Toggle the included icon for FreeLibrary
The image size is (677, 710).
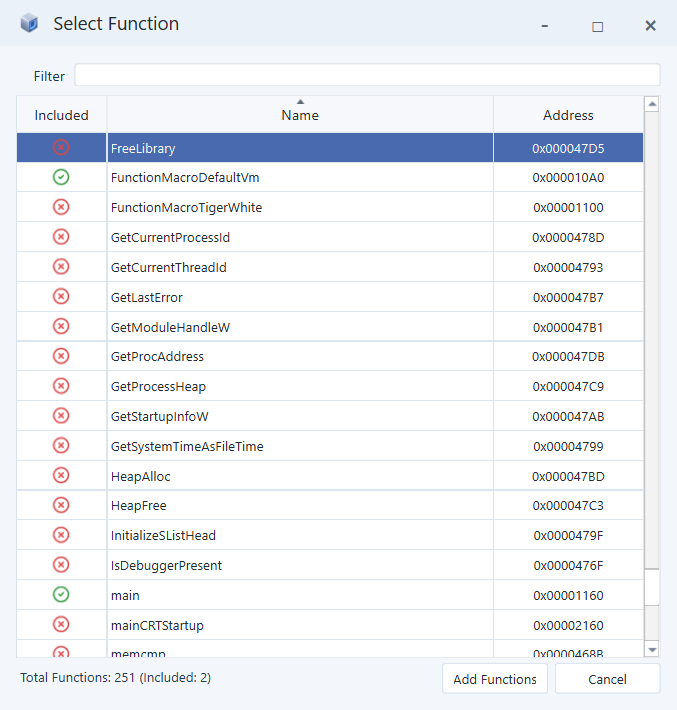click(x=61, y=148)
